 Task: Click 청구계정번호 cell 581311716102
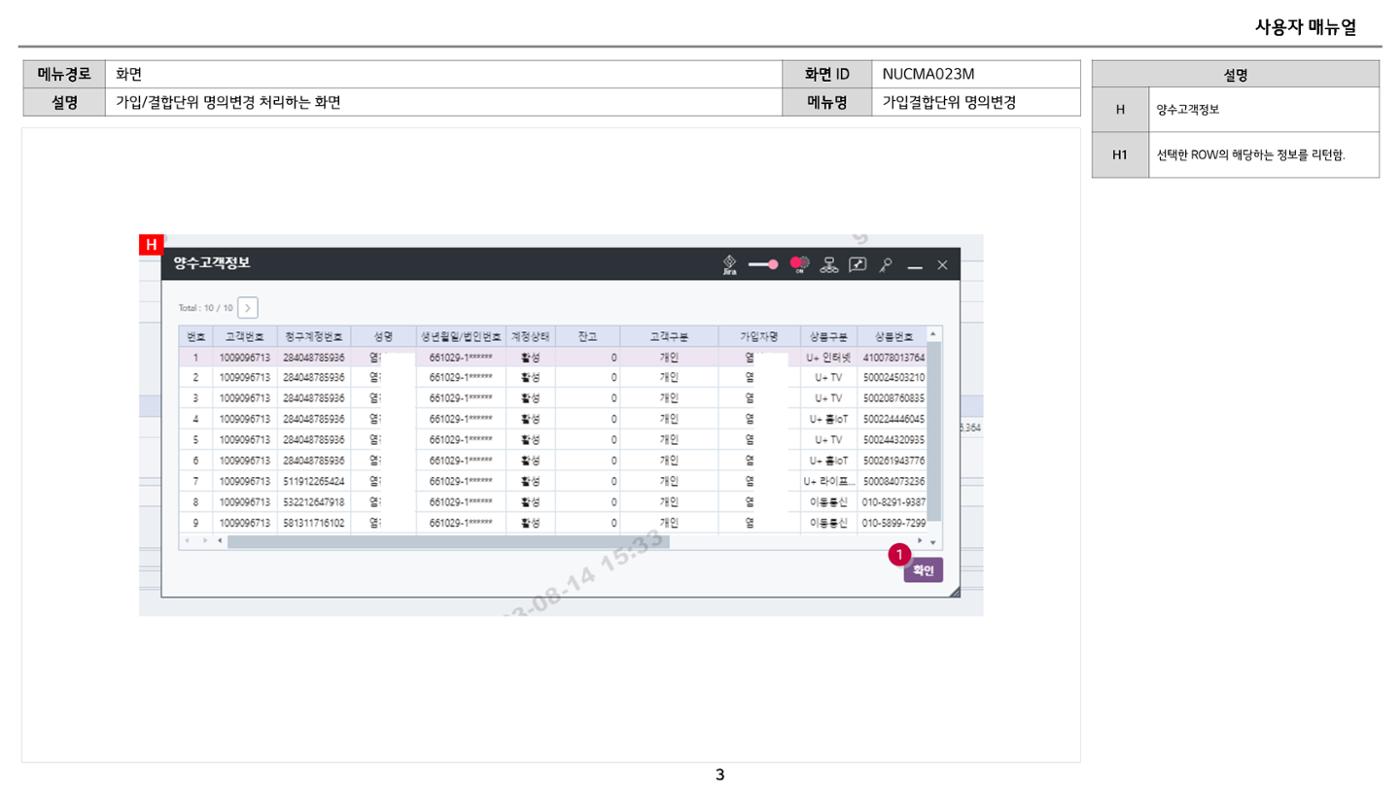pyautogui.click(x=314, y=523)
